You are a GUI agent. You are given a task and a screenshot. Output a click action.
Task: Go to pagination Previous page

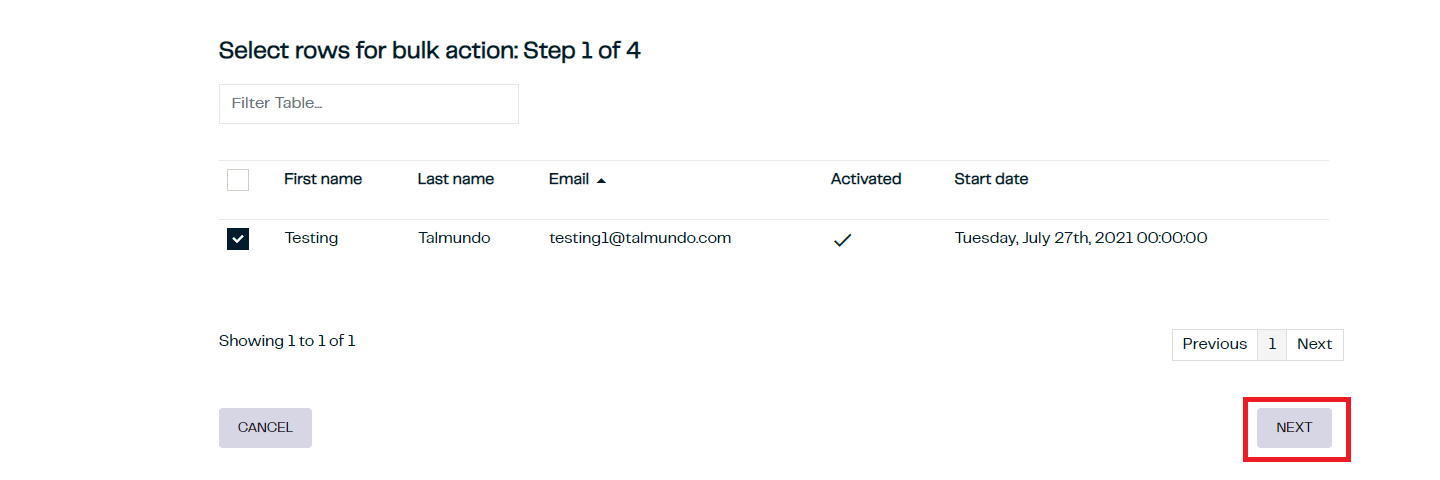(1214, 344)
